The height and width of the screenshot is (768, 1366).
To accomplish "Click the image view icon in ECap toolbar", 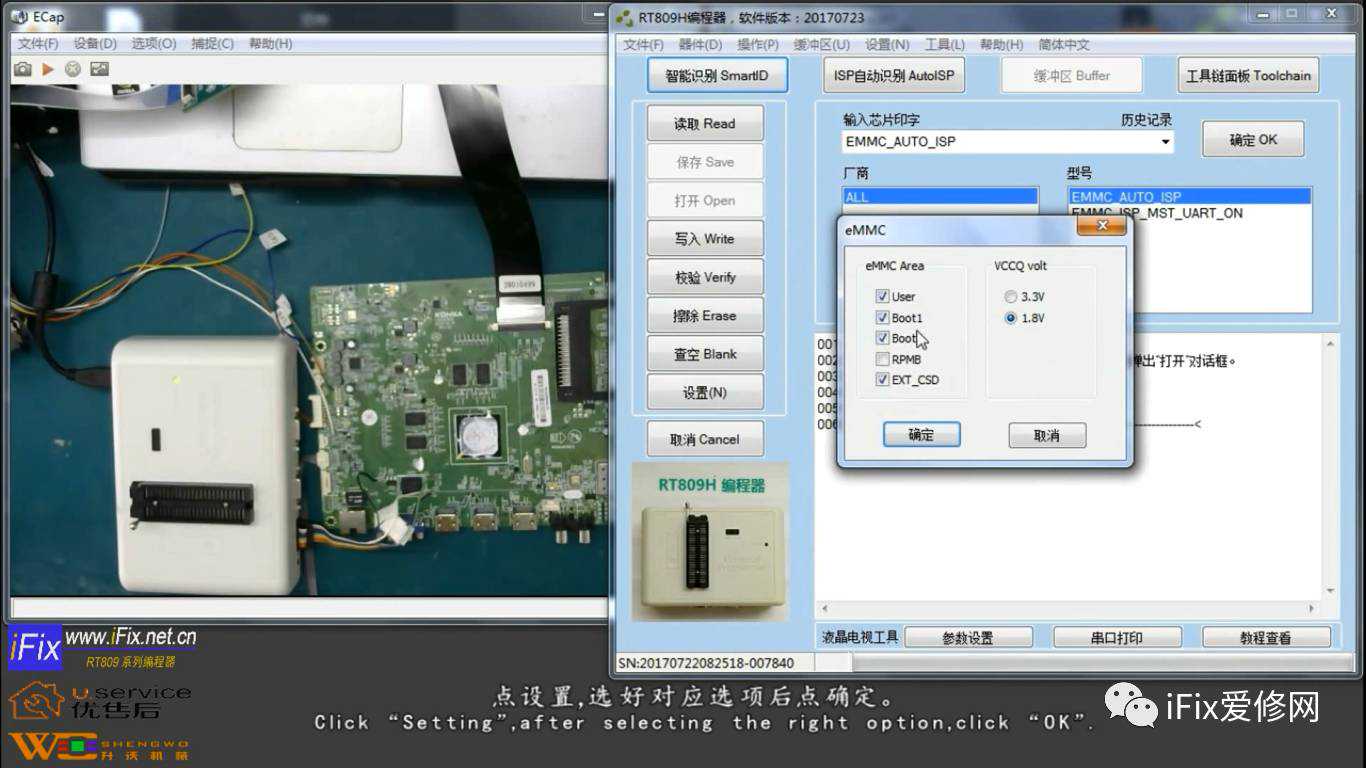I will click(x=99, y=69).
